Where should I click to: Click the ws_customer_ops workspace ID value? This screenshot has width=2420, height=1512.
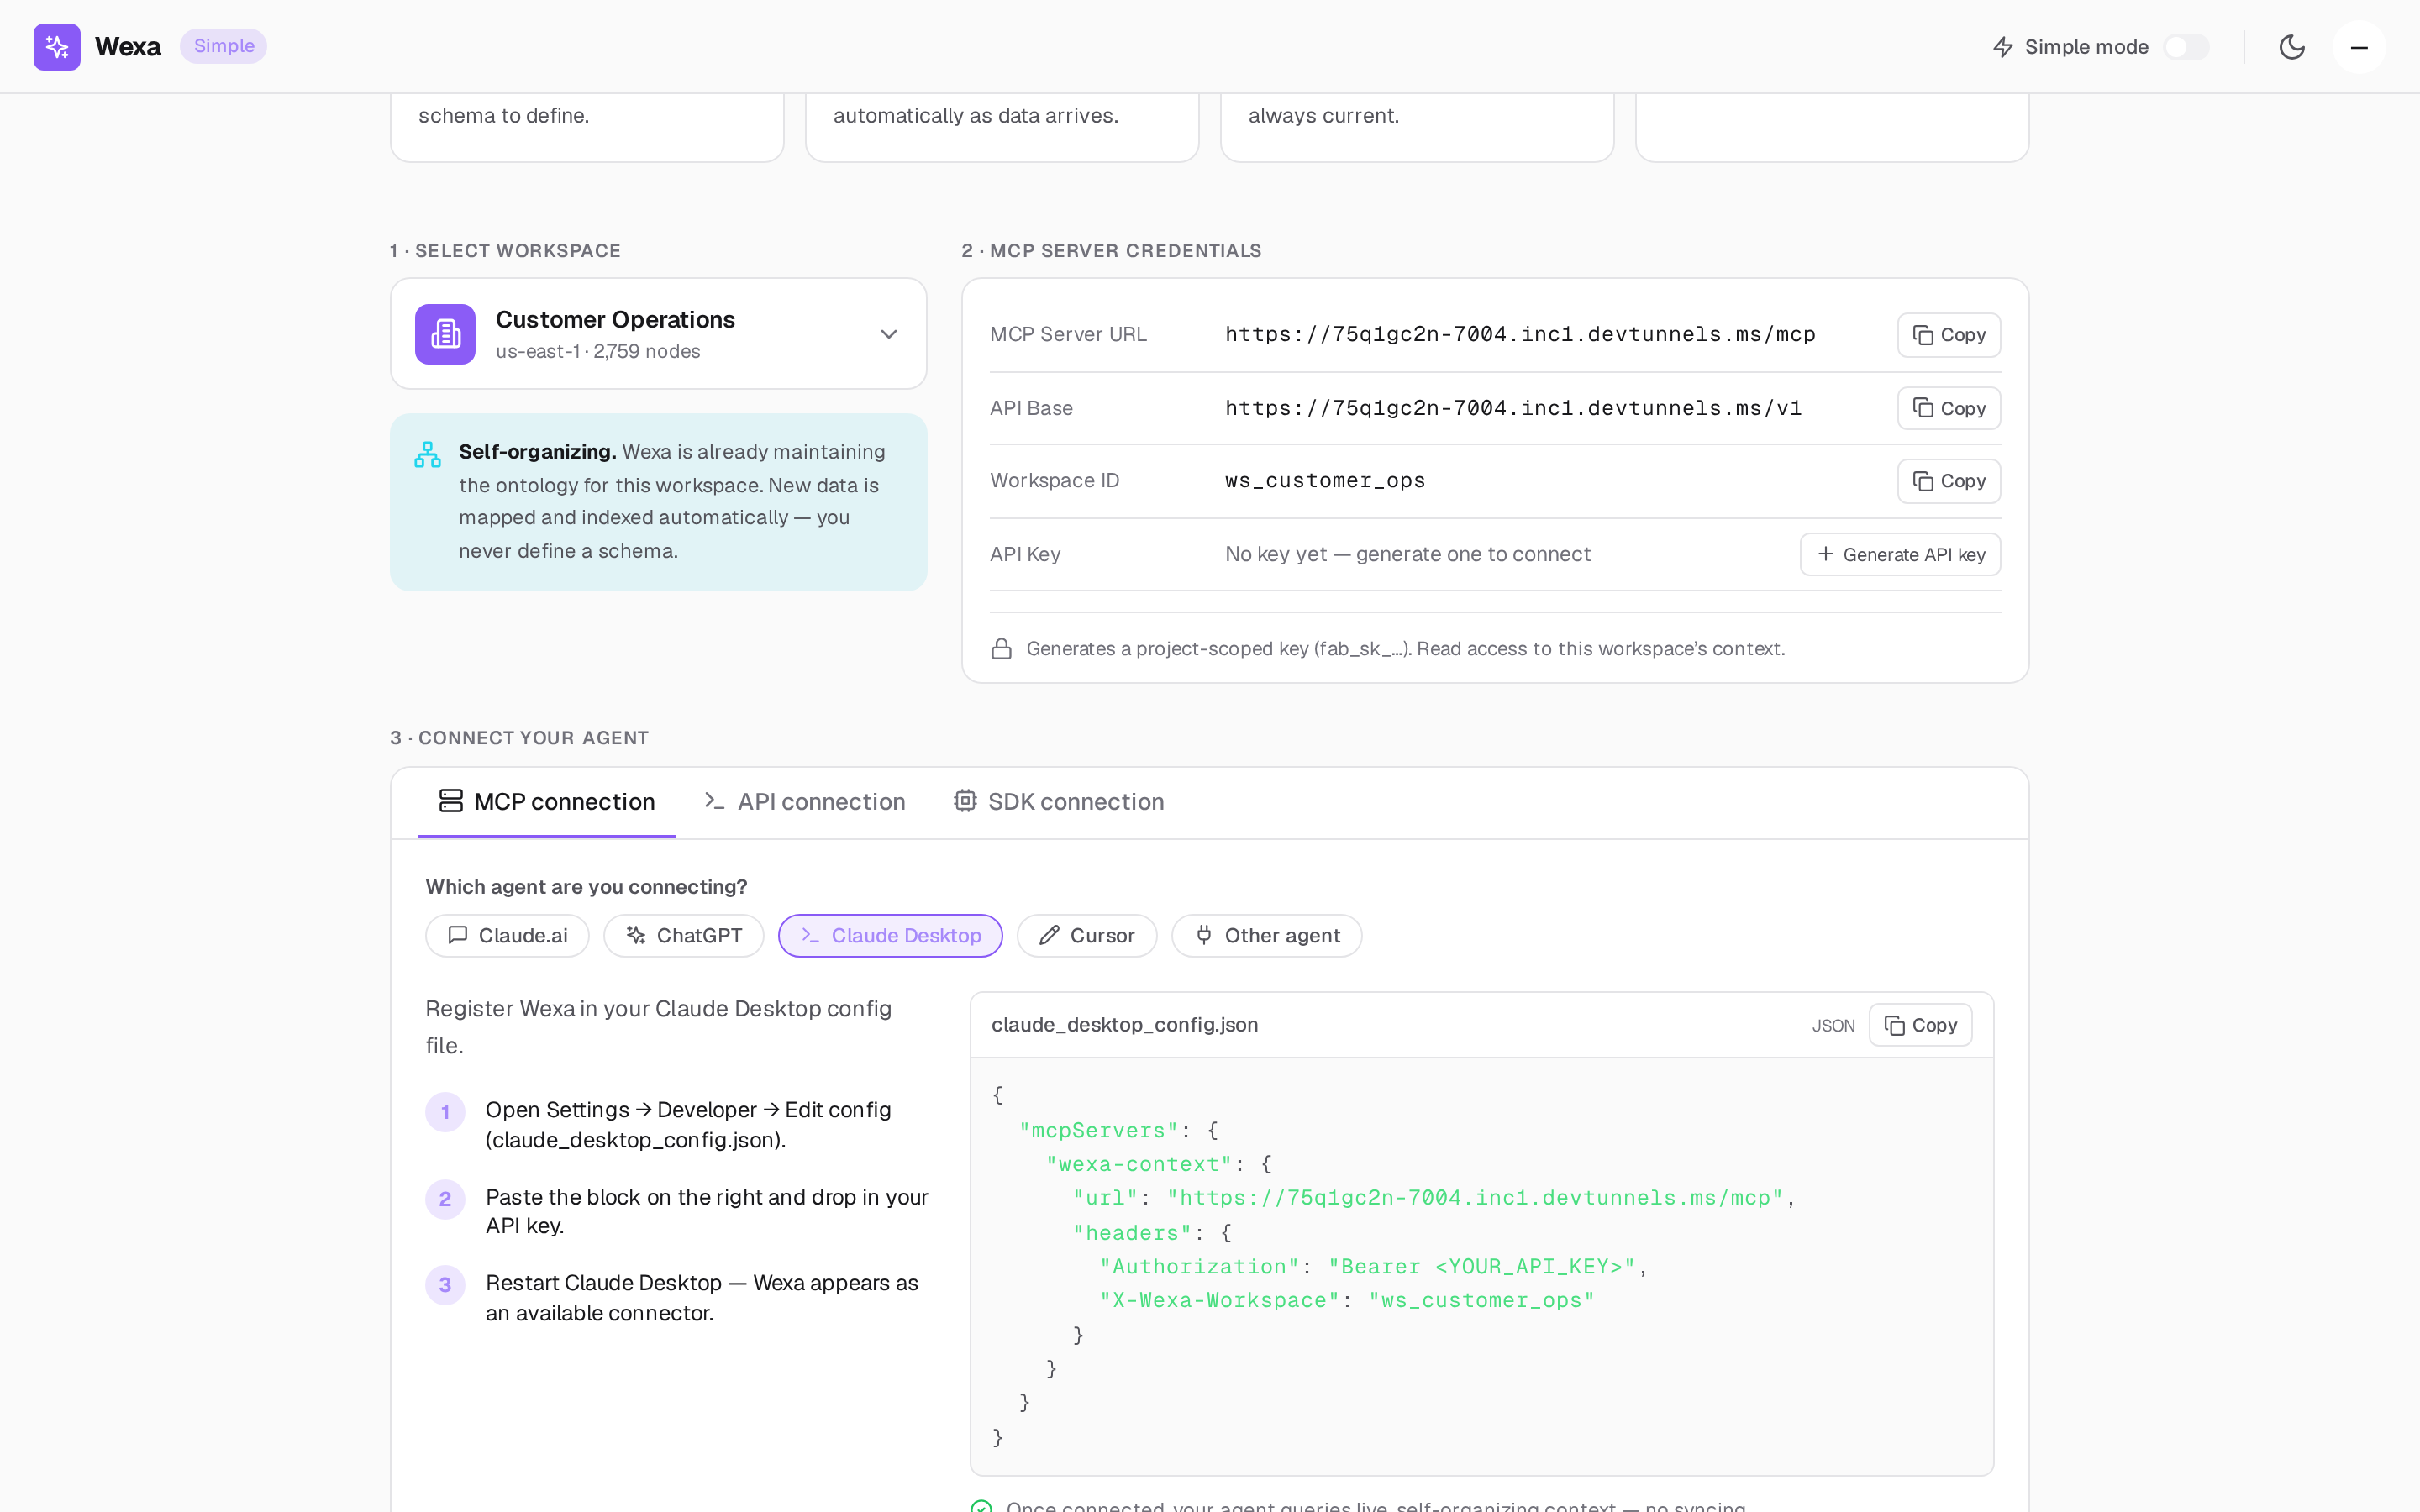1325,481
